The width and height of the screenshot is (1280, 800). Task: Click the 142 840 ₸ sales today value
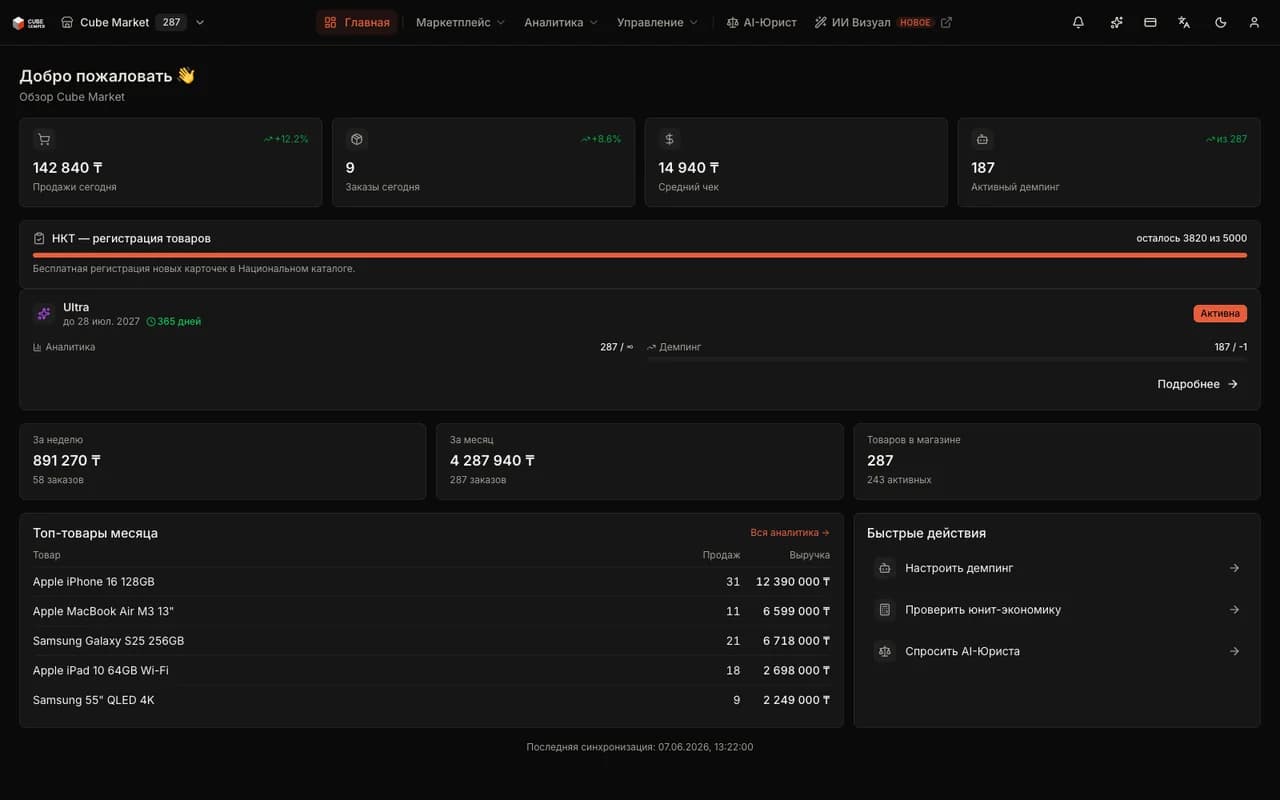pos(67,168)
